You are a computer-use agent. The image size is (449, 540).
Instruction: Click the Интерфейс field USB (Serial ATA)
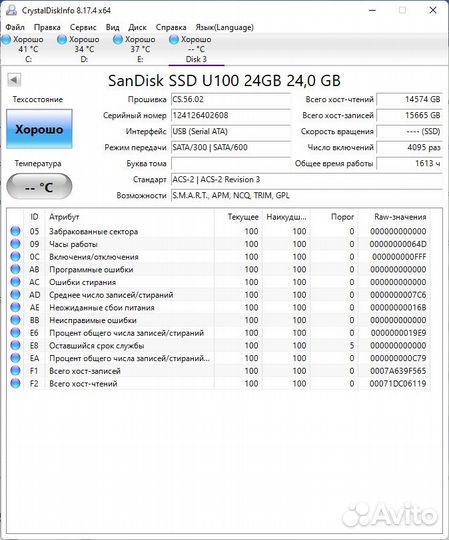click(x=231, y=131)
